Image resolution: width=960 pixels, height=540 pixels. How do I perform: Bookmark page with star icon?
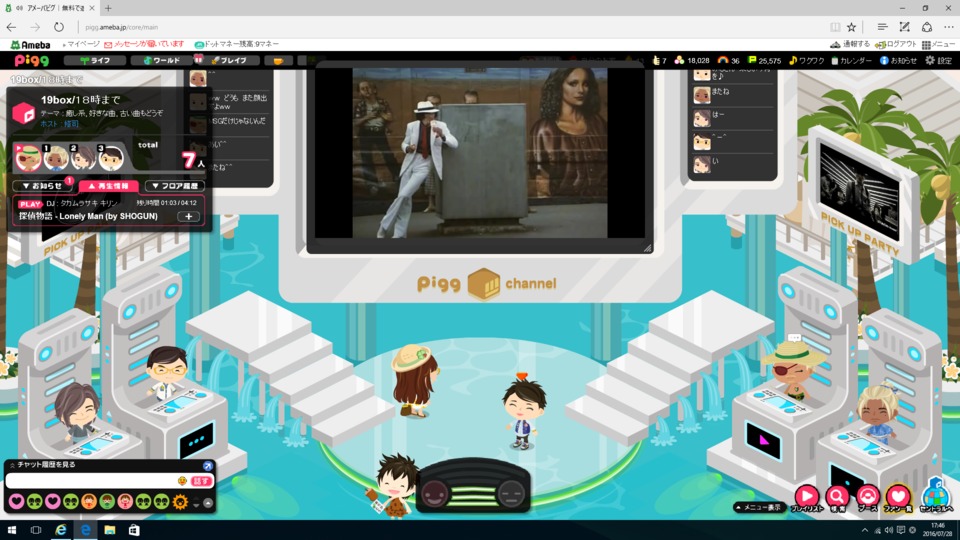(x=852, y=27)
